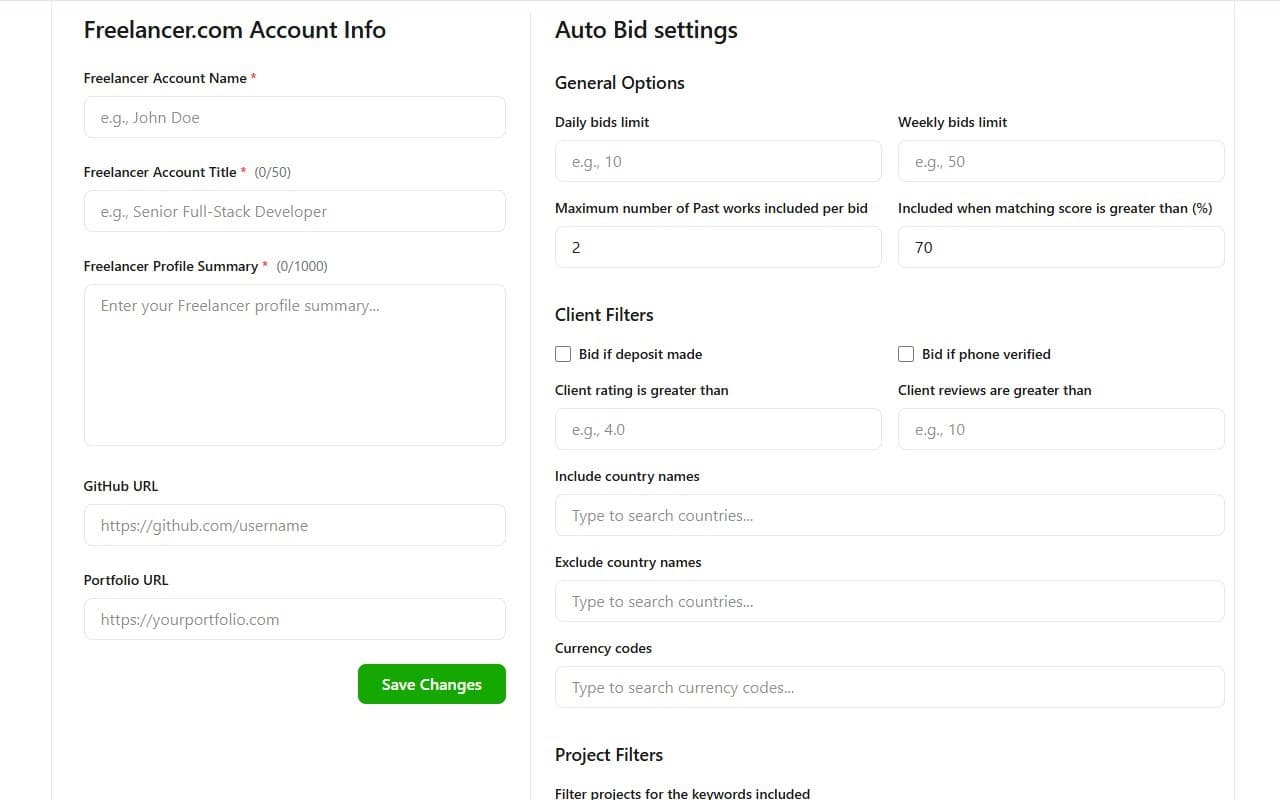Open the Currency codes search selector
Viewport: 1280px width, 800px height.
(x=889, y=687)
